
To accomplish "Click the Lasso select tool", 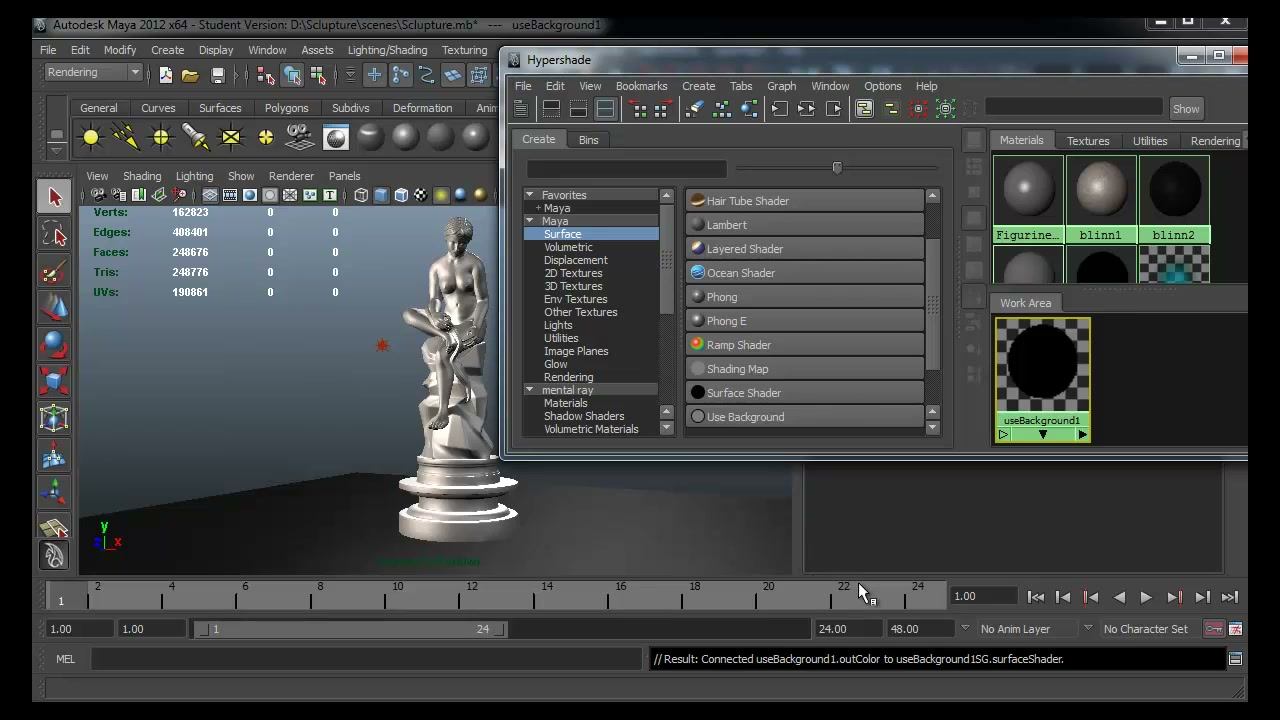I will point(54,234).
